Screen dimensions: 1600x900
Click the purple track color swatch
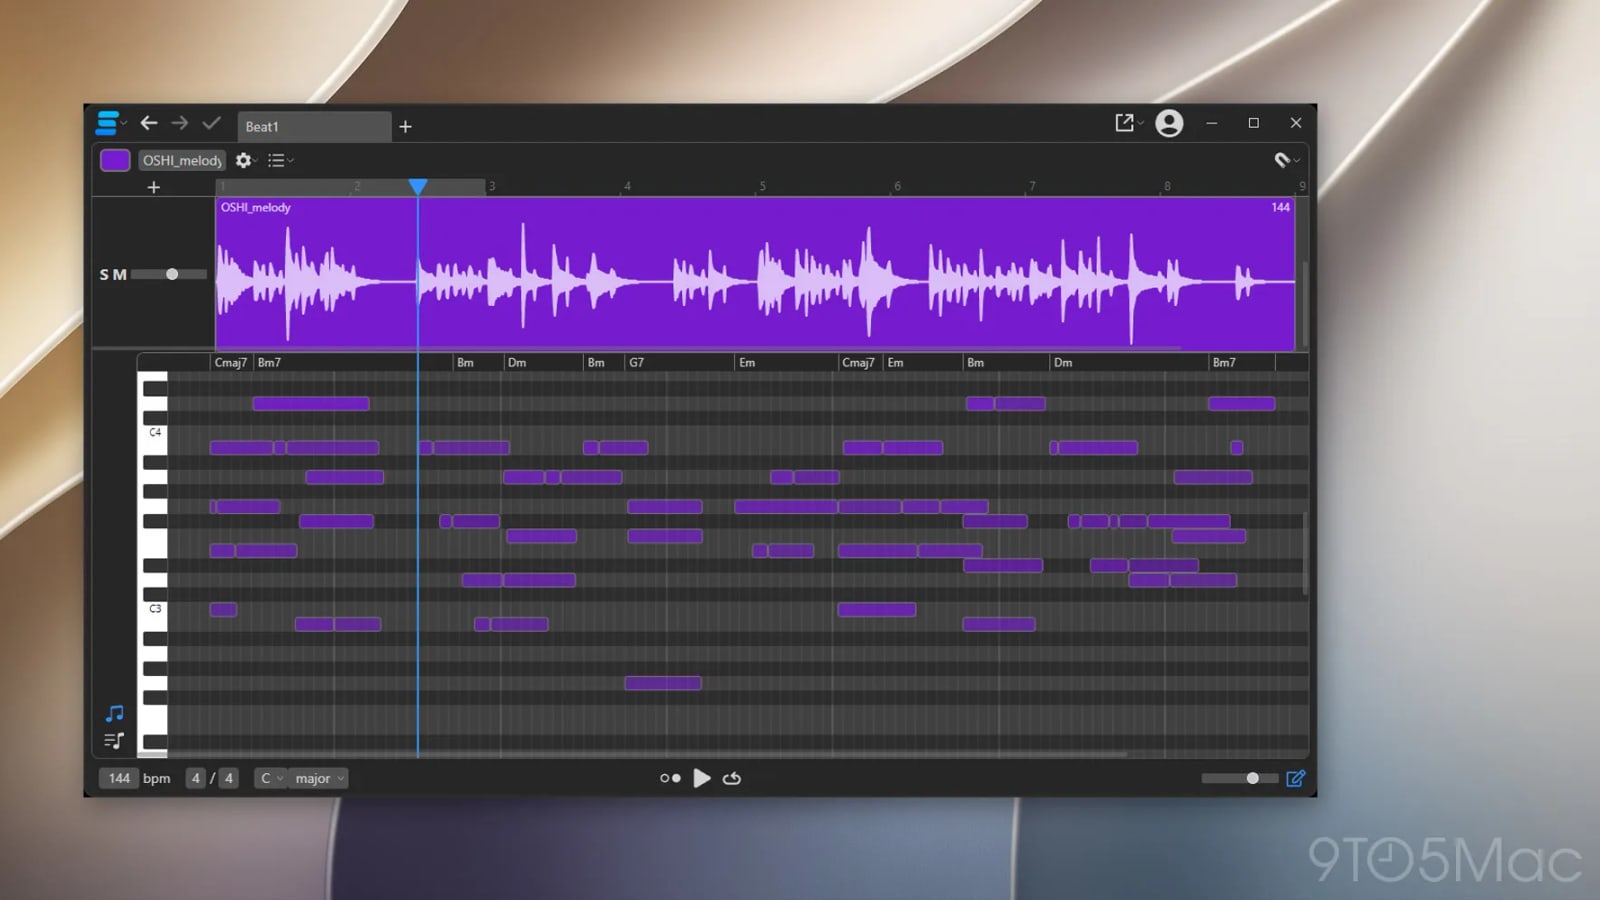tap(115, 160)
